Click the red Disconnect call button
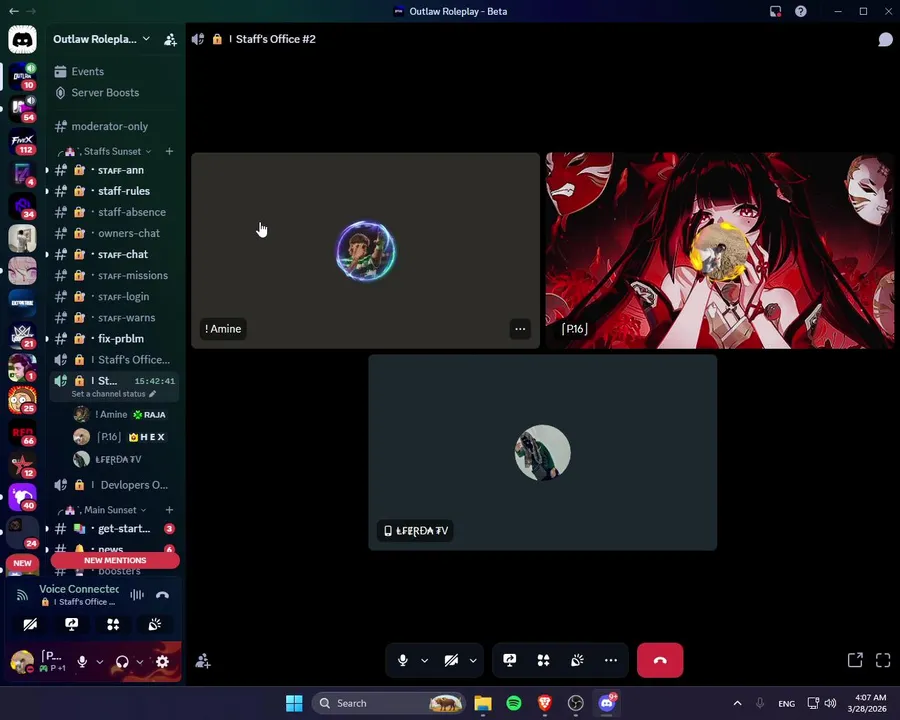This screenshot has width=900, height=720. point(660,660)
